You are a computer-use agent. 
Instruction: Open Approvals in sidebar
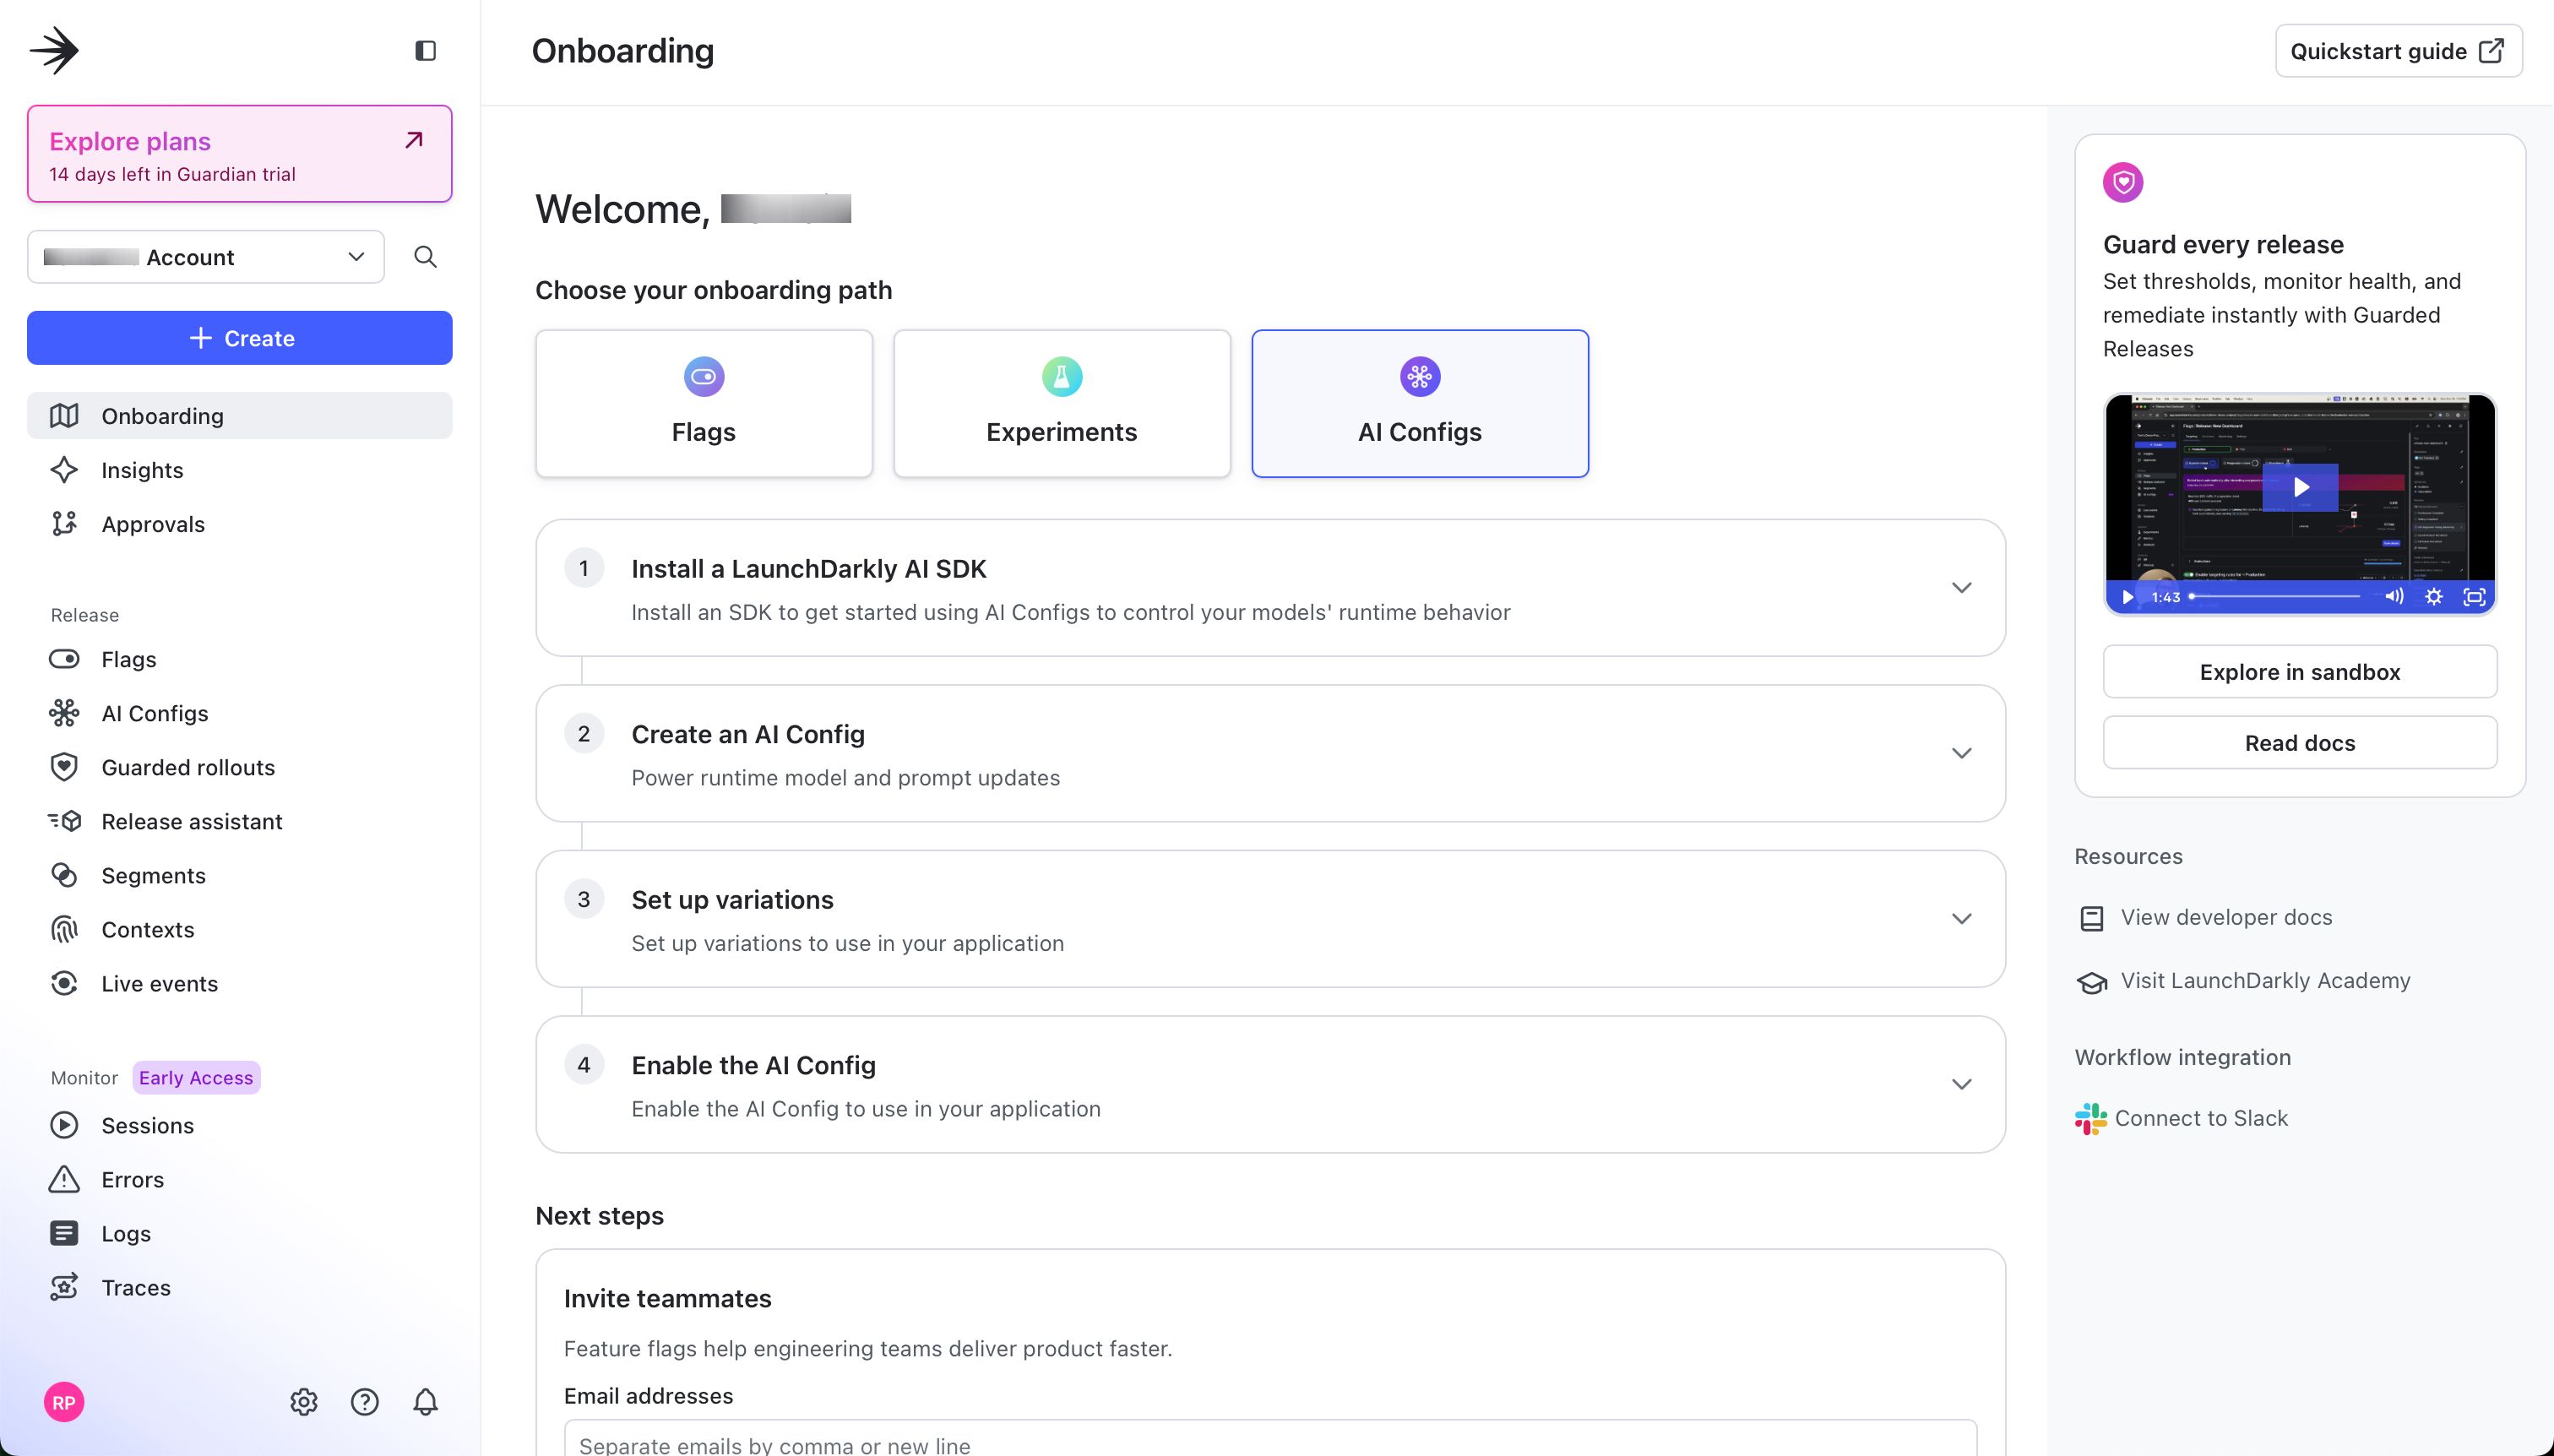pyautogui.click(x=240, y=524)
